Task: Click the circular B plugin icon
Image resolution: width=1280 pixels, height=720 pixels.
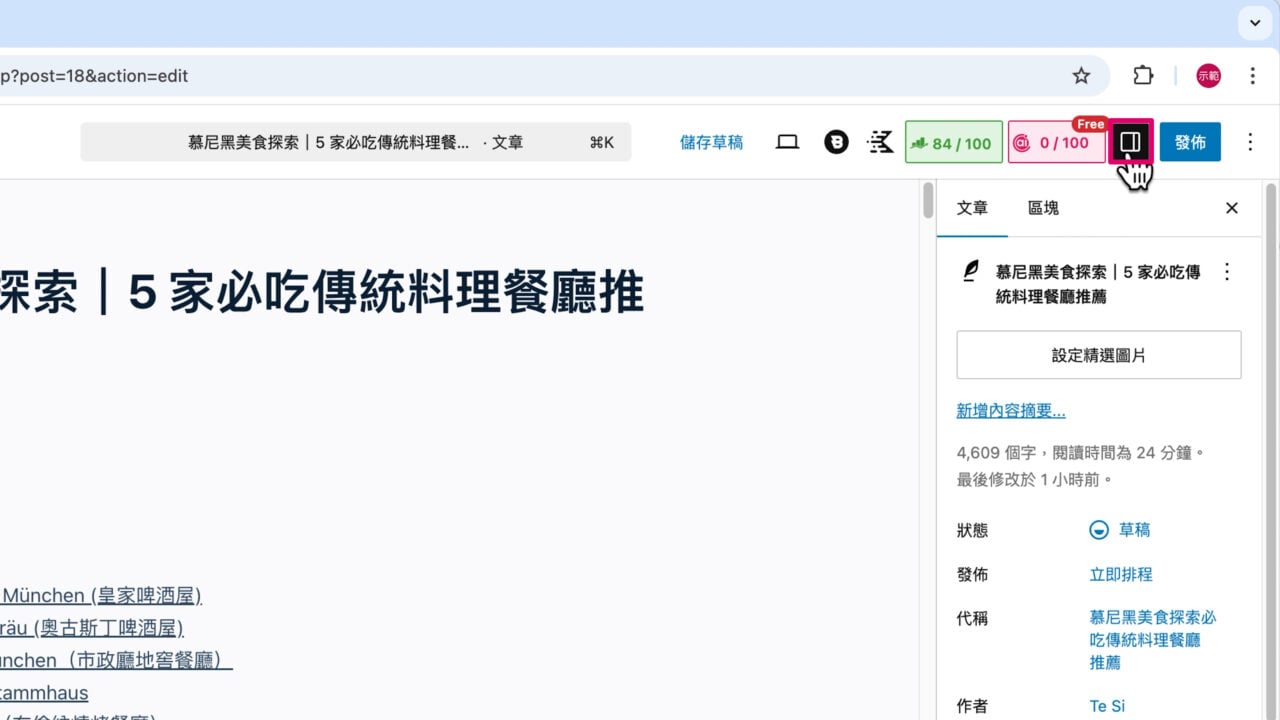Action: tap(836, 142)
